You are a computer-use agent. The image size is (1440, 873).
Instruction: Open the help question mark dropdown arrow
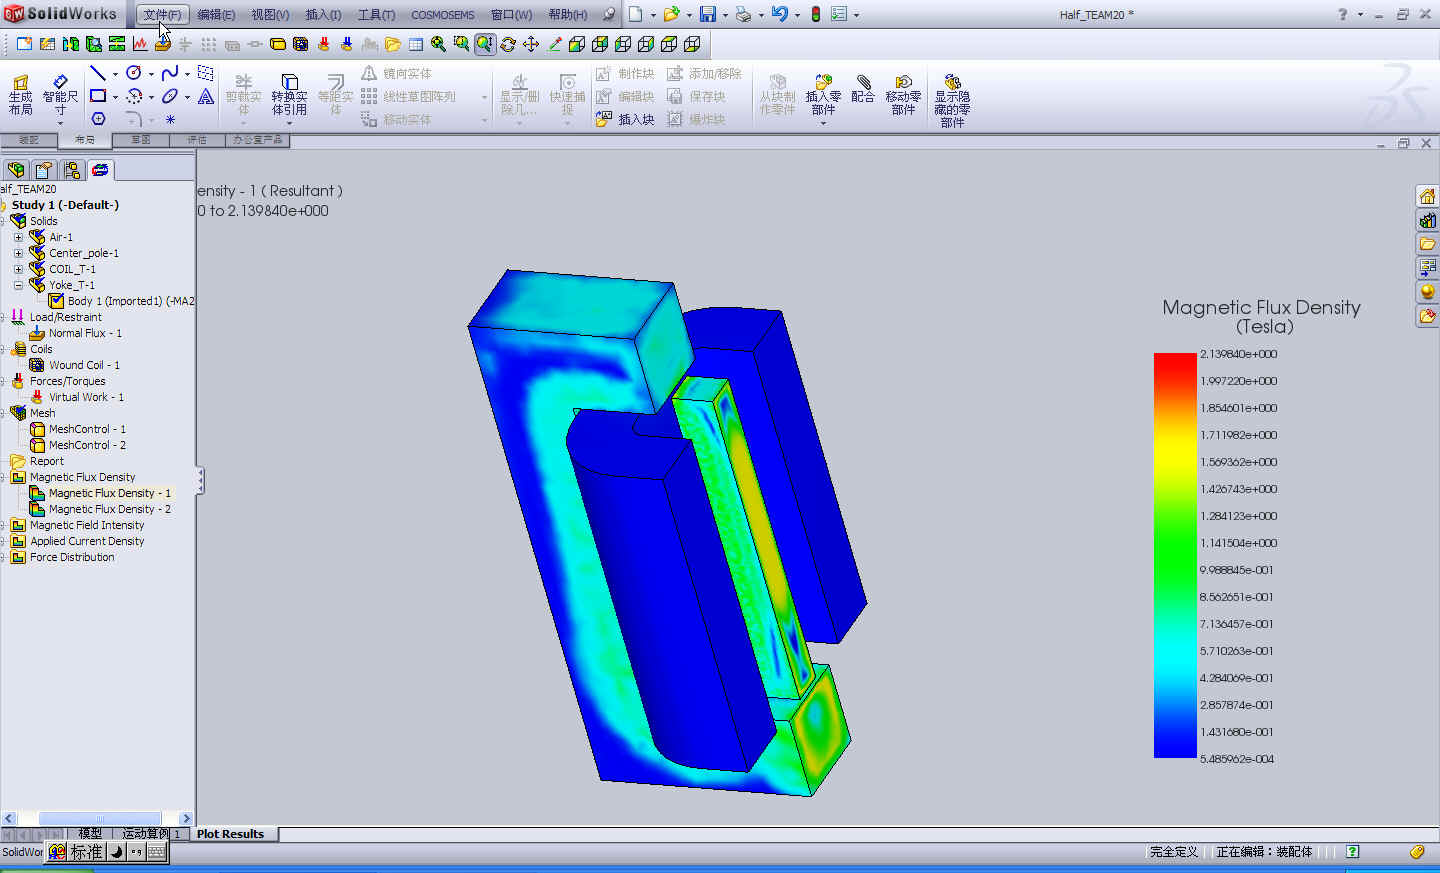[1360, 15]
